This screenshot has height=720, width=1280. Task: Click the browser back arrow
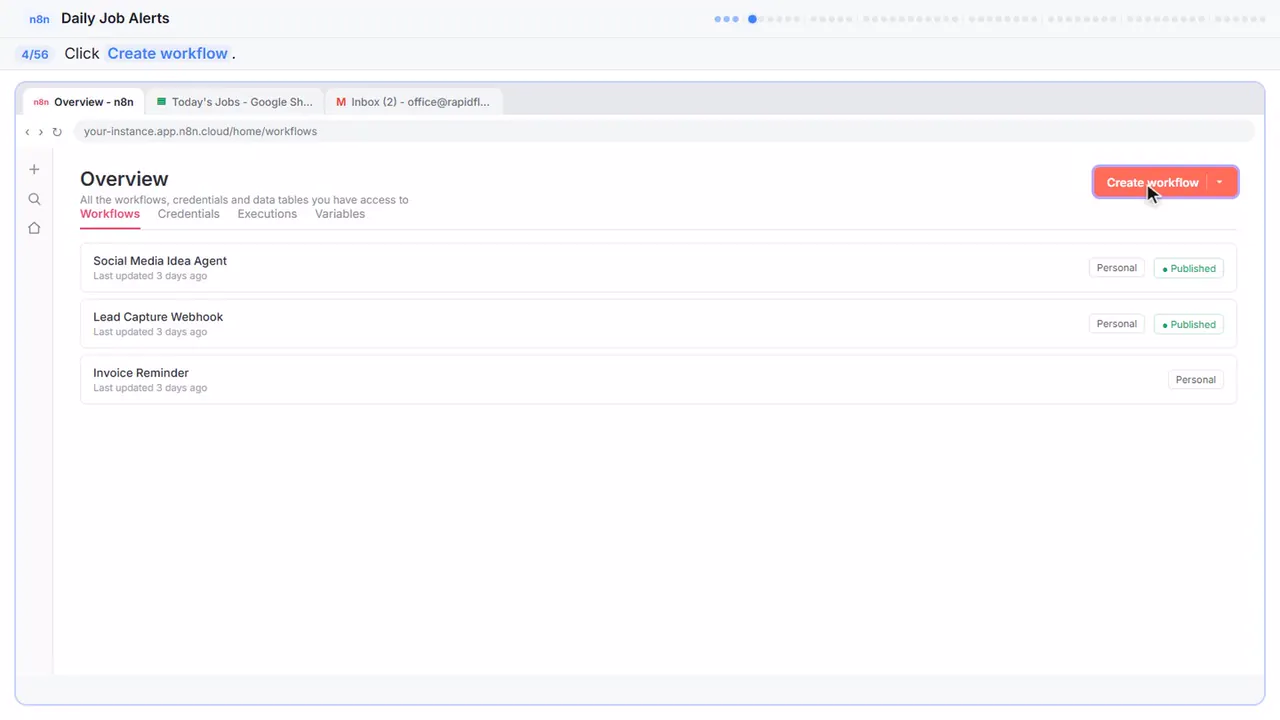[x=27, y=132]
